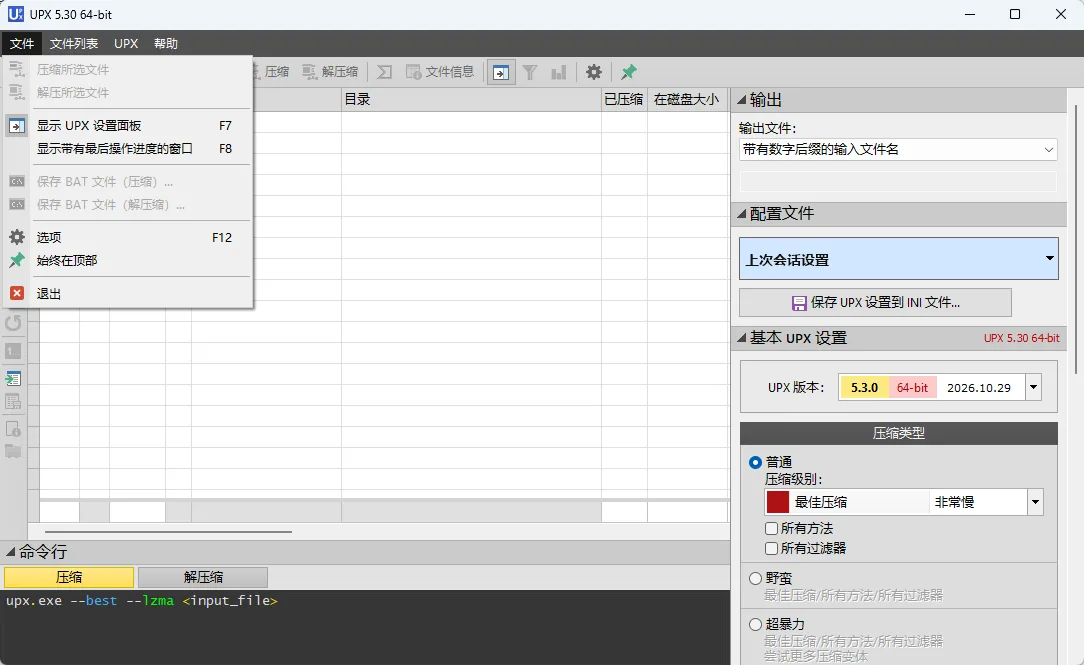
Task: Click the save list sidebar icon
Action: [13, 402]
